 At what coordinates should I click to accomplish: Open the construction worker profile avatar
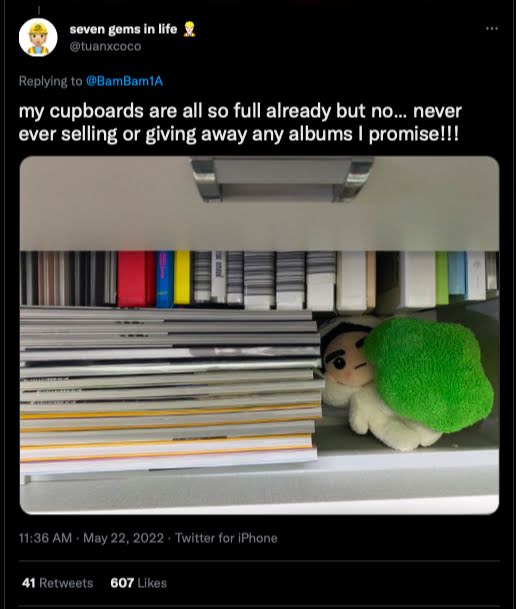[x=38, y=37]
